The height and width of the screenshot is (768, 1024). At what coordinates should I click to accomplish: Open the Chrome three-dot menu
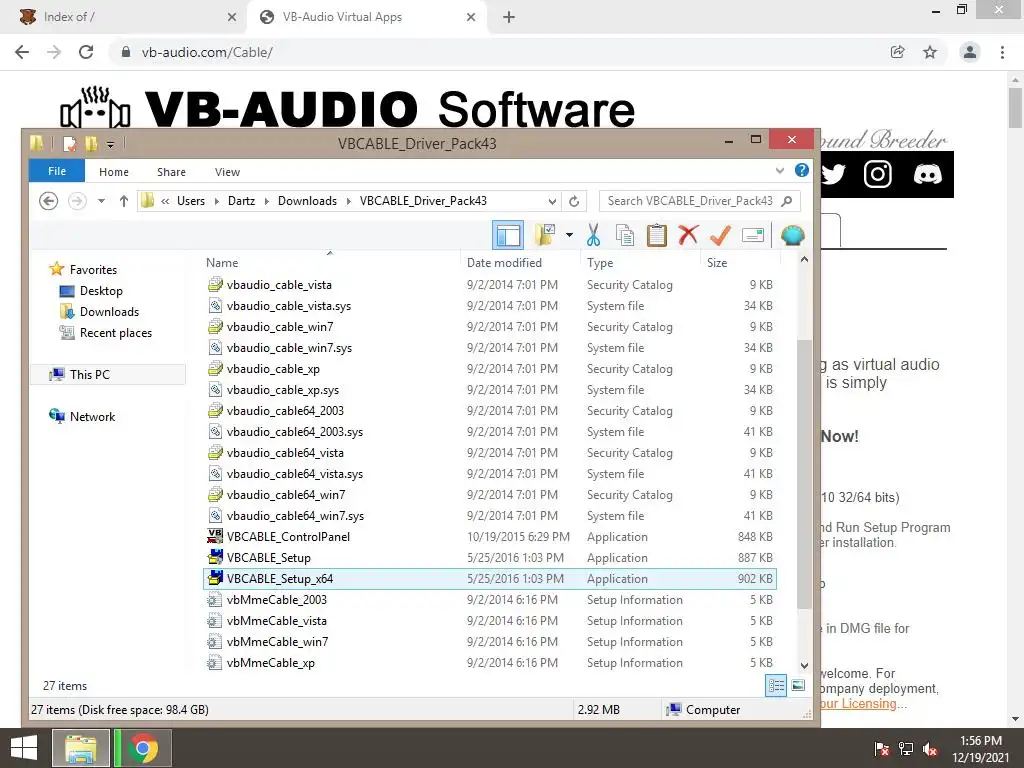(x=1002, y=52)
